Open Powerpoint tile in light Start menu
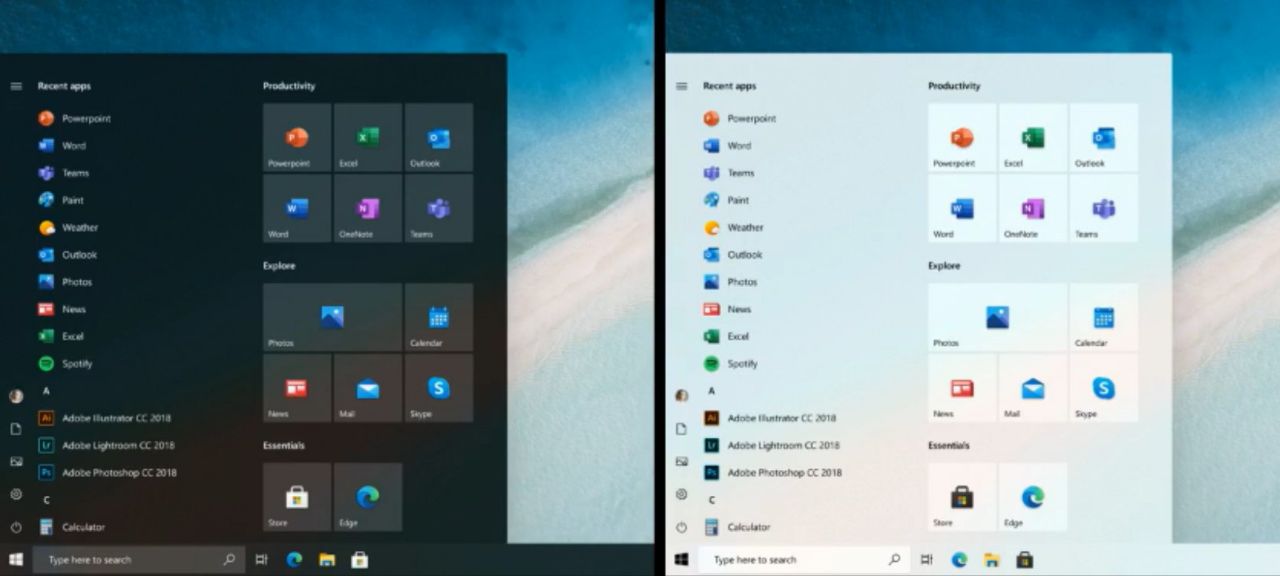Viewport: 1280px width, 576px height. [x=962, y=137]
